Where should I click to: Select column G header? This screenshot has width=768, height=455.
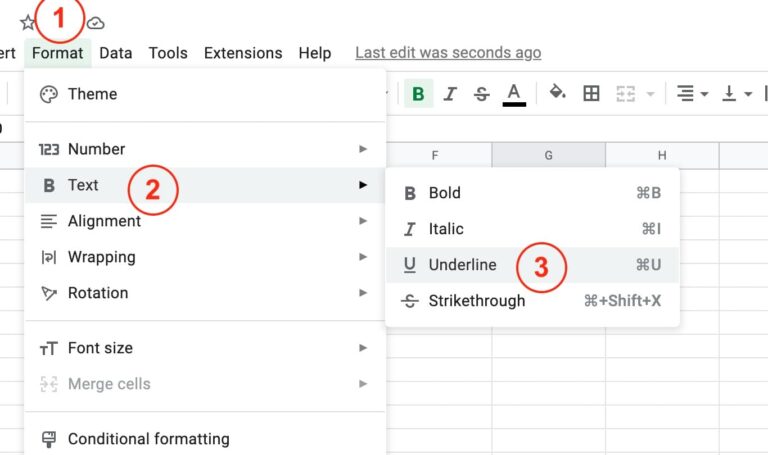(549, 155)
